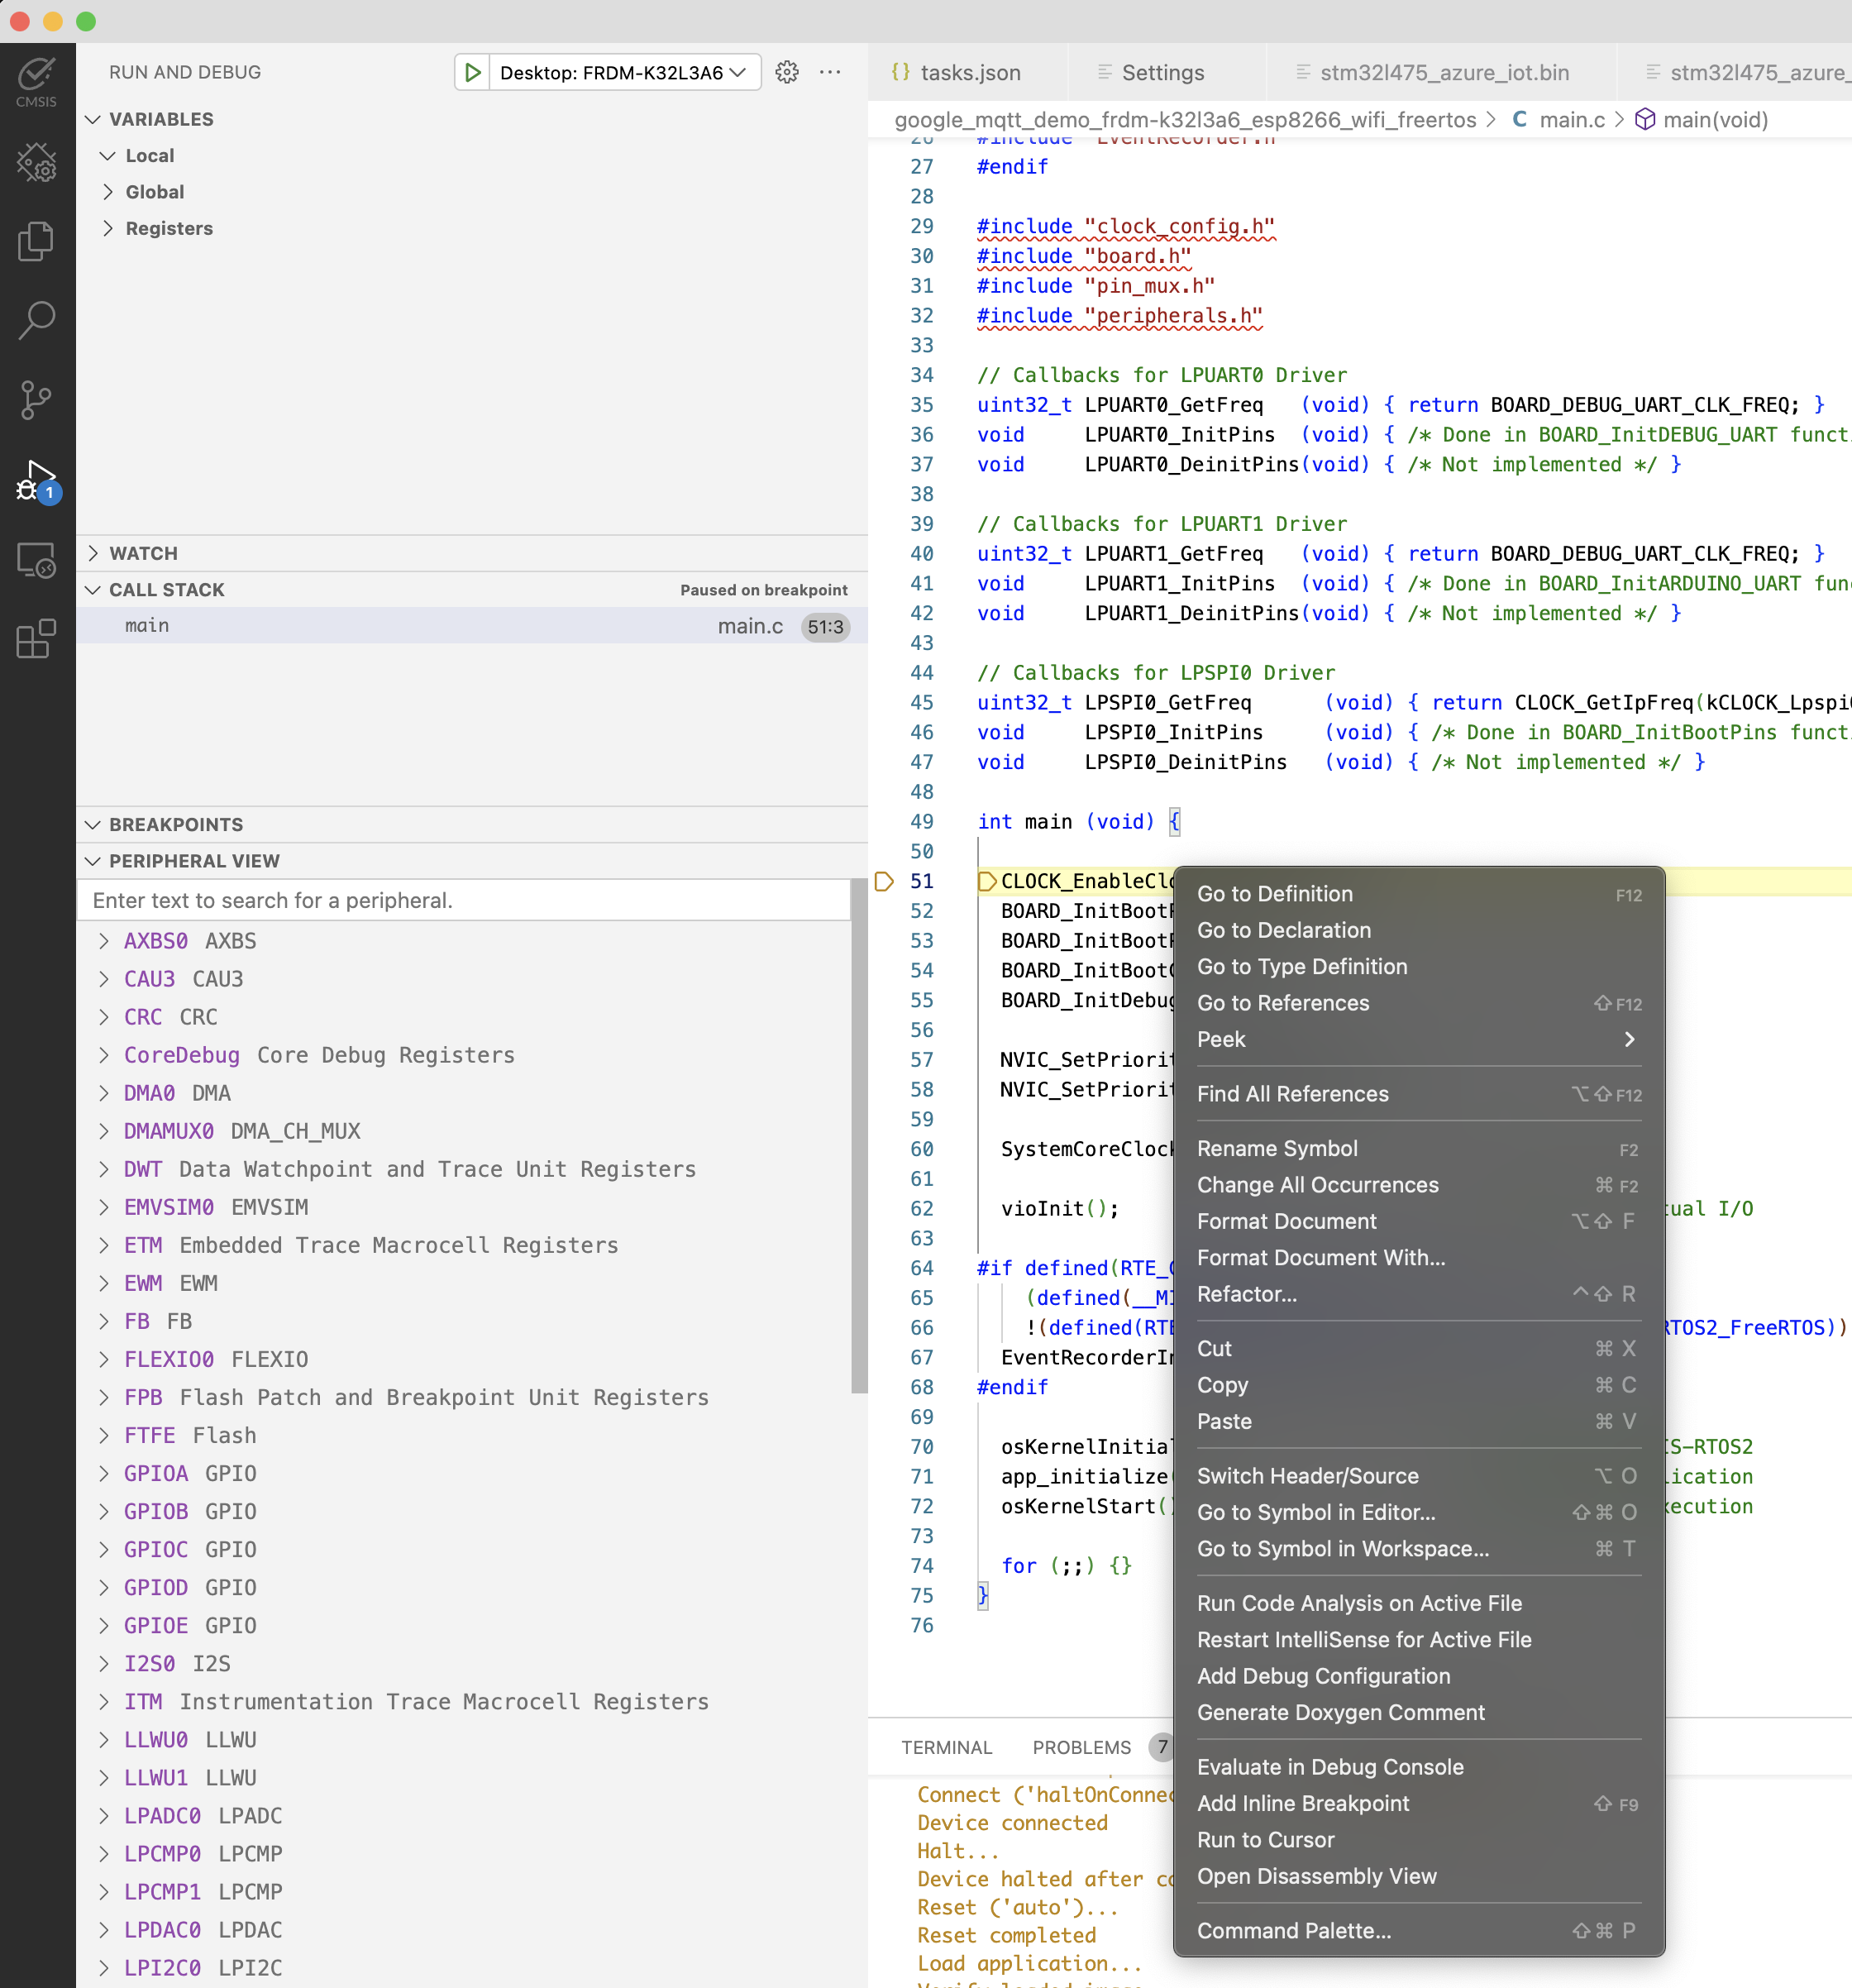Screen dimensions: 1852x1988
Task: Open Run and Debug more actions ellipsis
Action: click(830, 73)
